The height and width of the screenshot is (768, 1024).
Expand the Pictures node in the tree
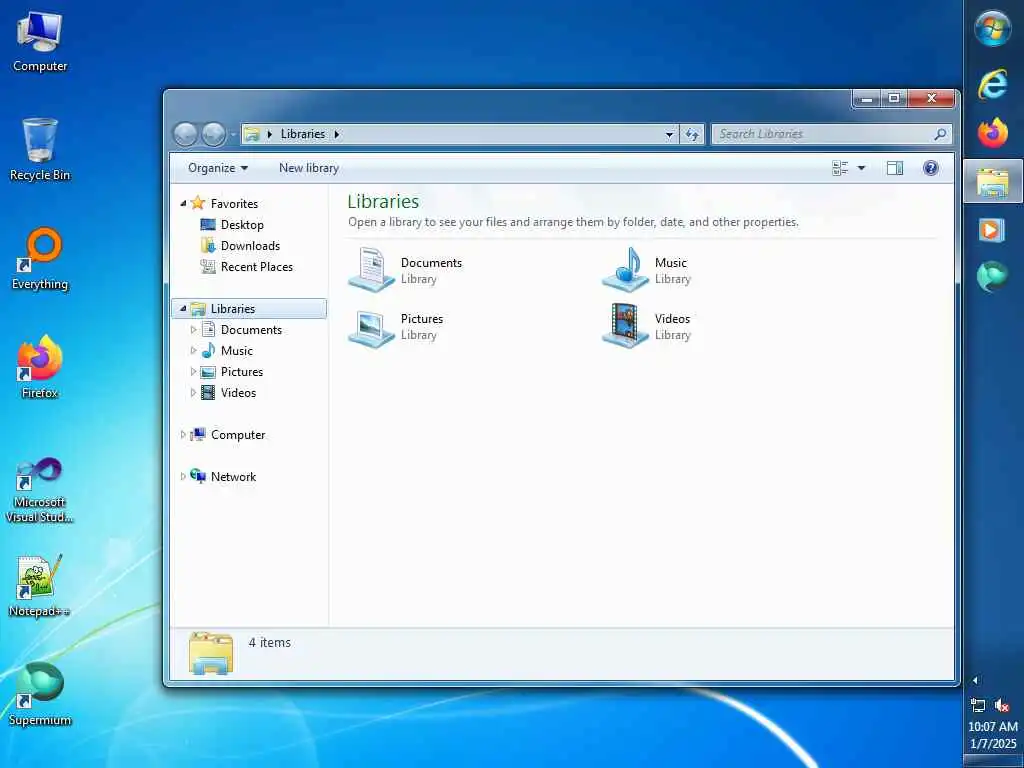point(193,372)
